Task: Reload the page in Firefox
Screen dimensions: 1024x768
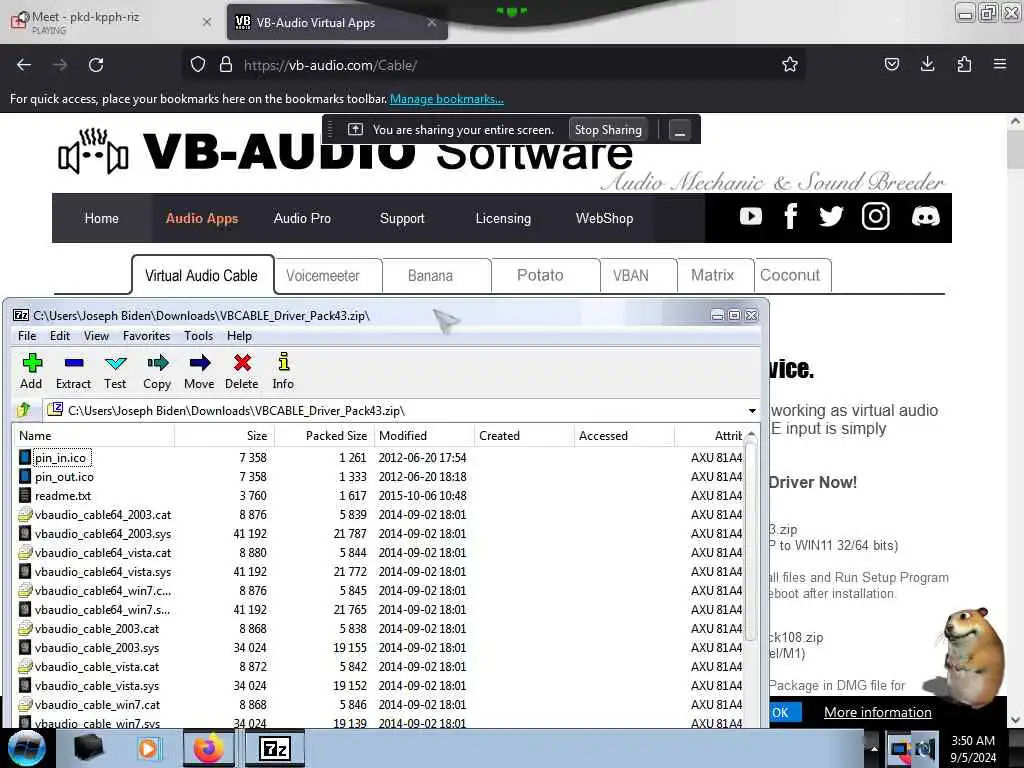Action: [x=96, y=65]
